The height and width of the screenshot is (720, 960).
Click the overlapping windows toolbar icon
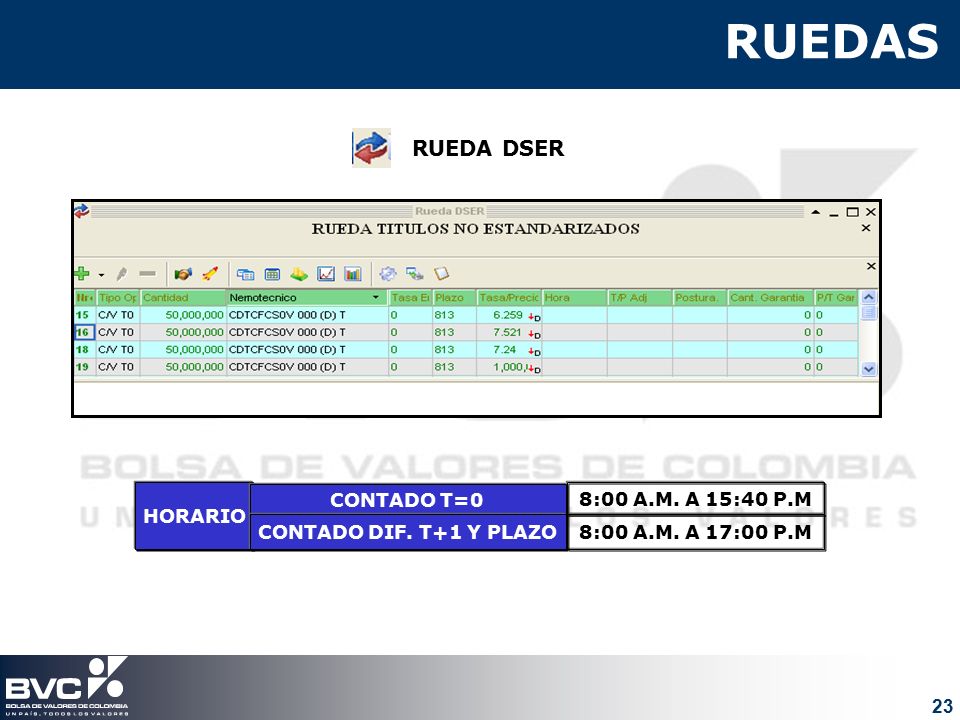coord(246,274)
